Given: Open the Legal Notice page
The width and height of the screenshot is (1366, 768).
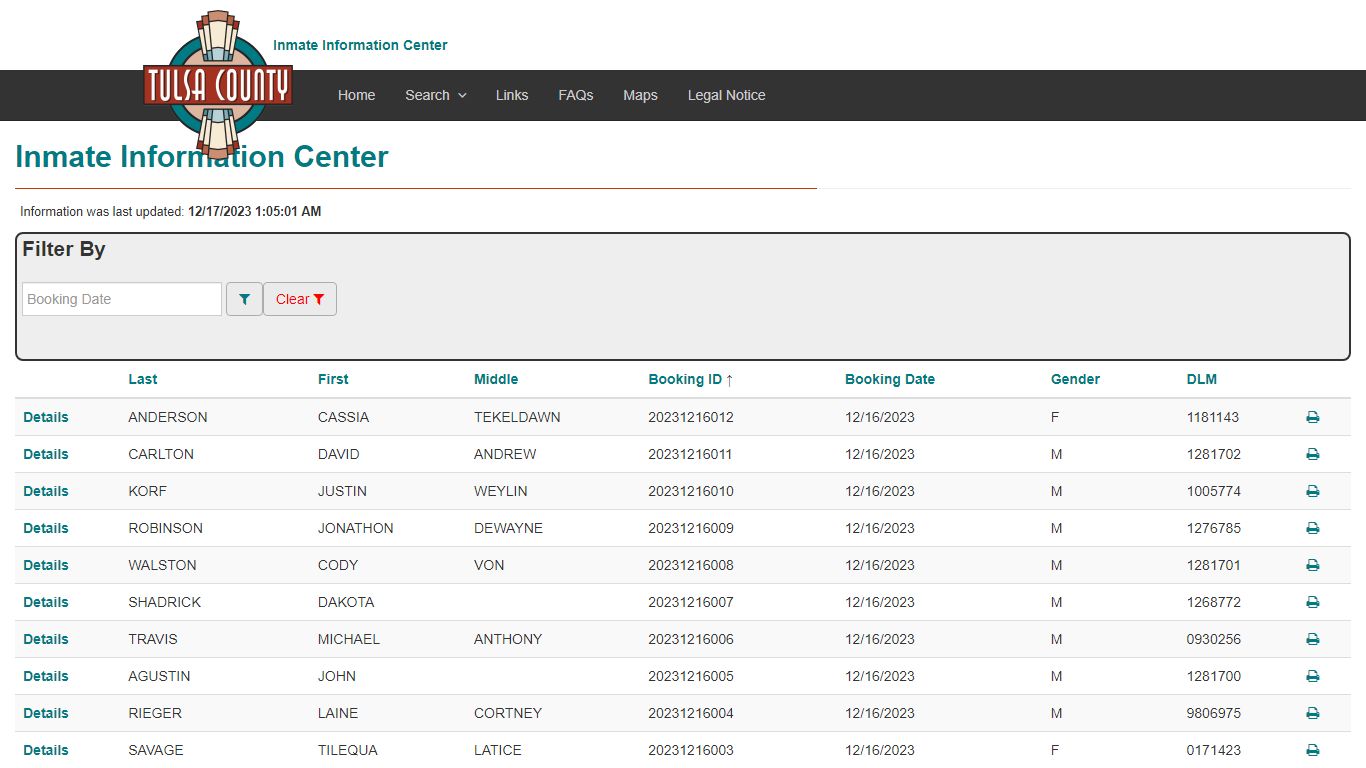Looking at the screenshot, I should pyautogui.click(x=727, y=95).
